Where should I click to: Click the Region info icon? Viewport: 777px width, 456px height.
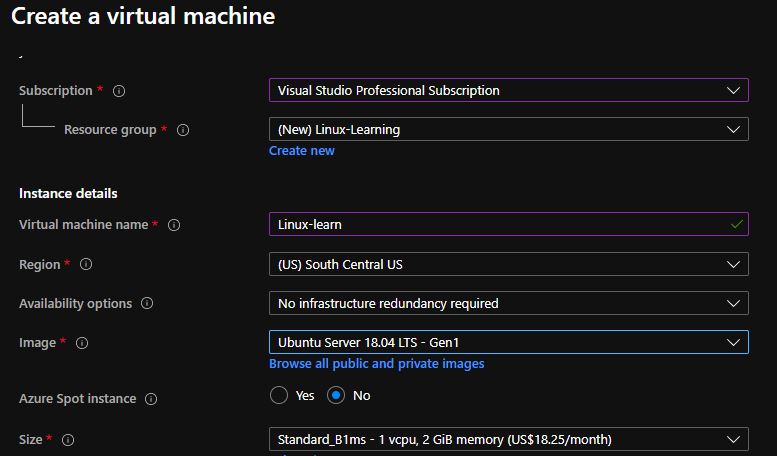(86, 264)
